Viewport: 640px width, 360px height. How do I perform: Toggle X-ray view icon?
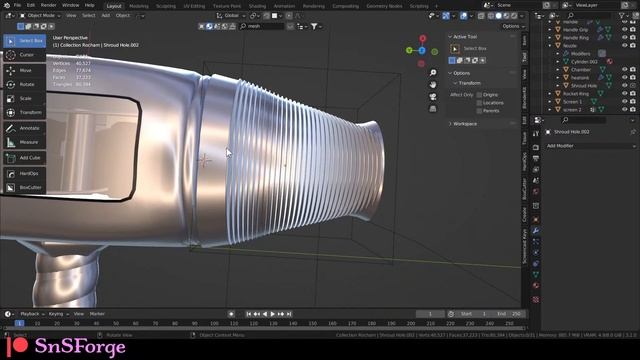(x=481, y=16)
